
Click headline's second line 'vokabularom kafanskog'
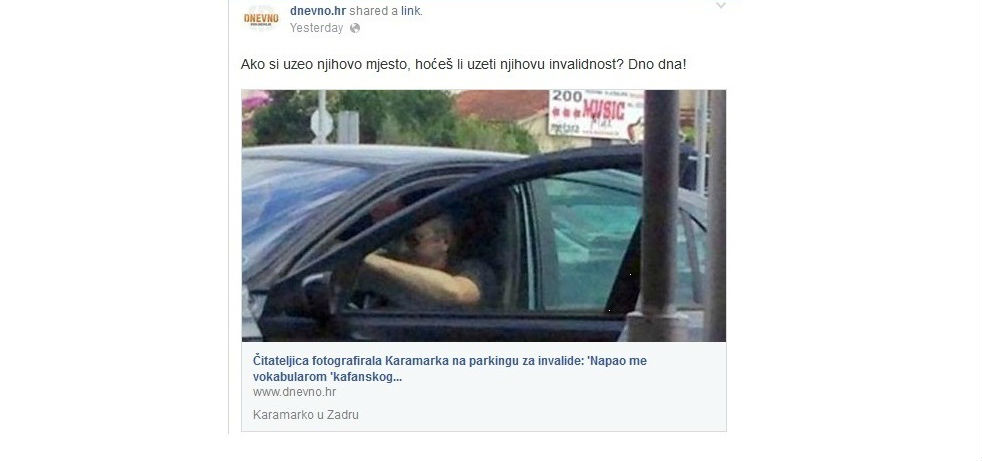tap(327, 377)
